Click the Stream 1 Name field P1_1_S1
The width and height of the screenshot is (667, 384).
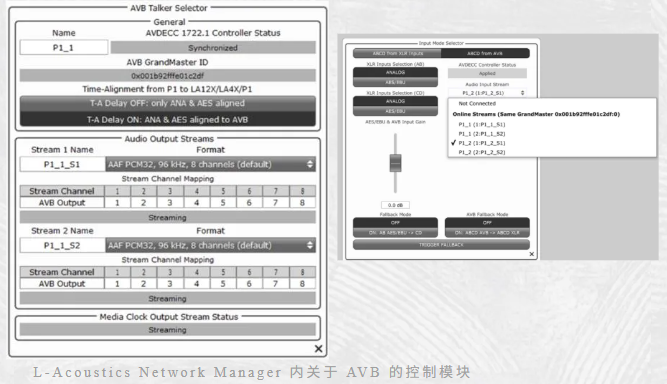(x=62, y=164)
